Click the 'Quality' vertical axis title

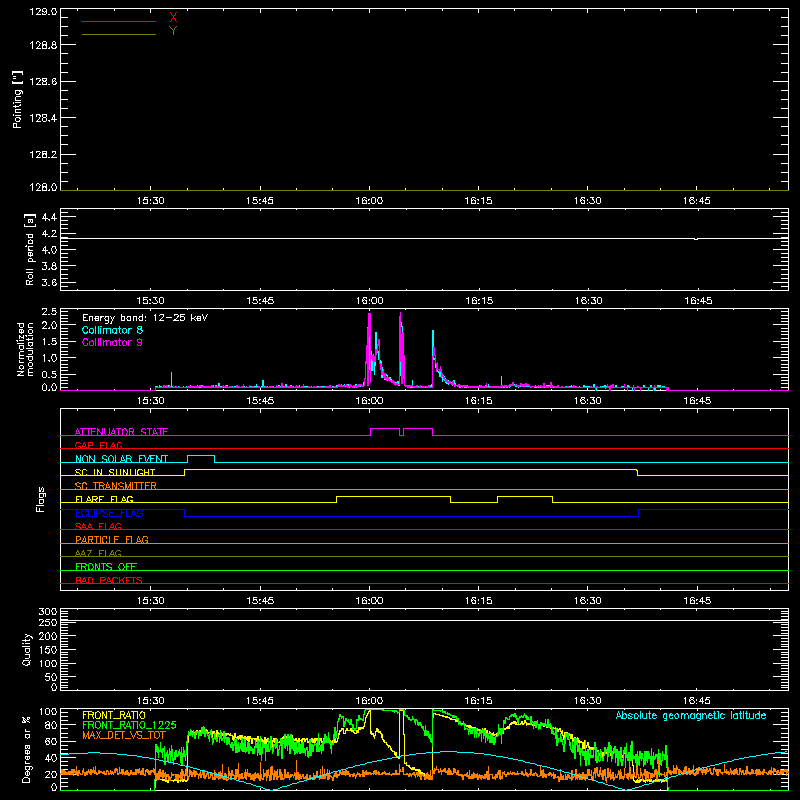point(27,649)
